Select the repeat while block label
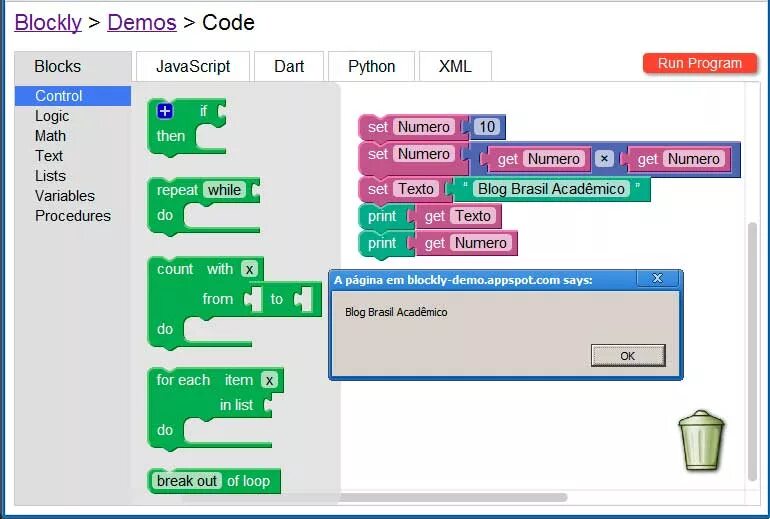 (x=177, y=190)
